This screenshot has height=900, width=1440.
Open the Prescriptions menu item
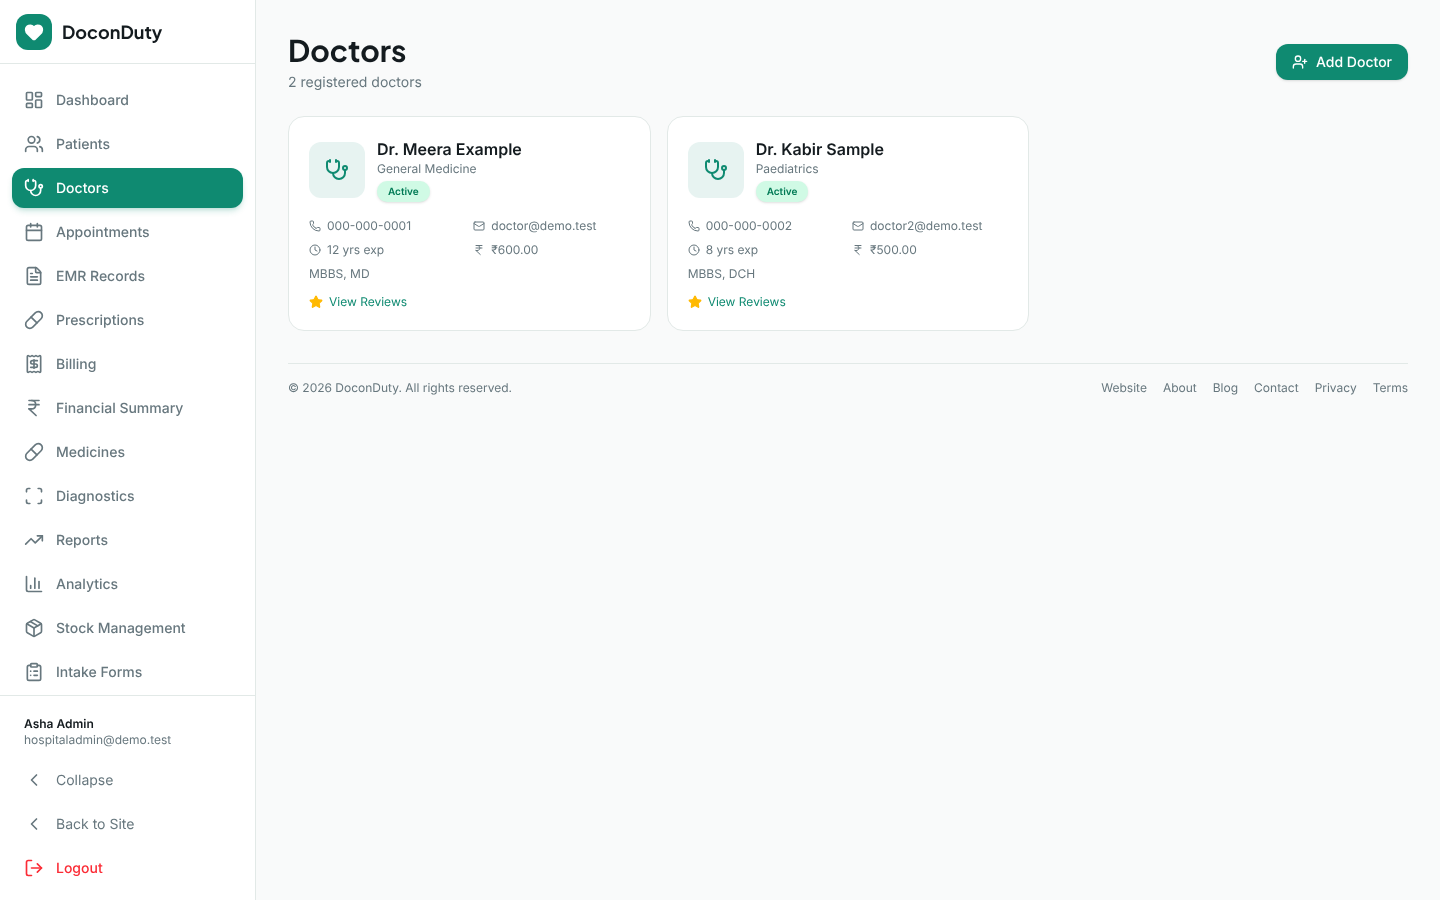coord(127,320)
